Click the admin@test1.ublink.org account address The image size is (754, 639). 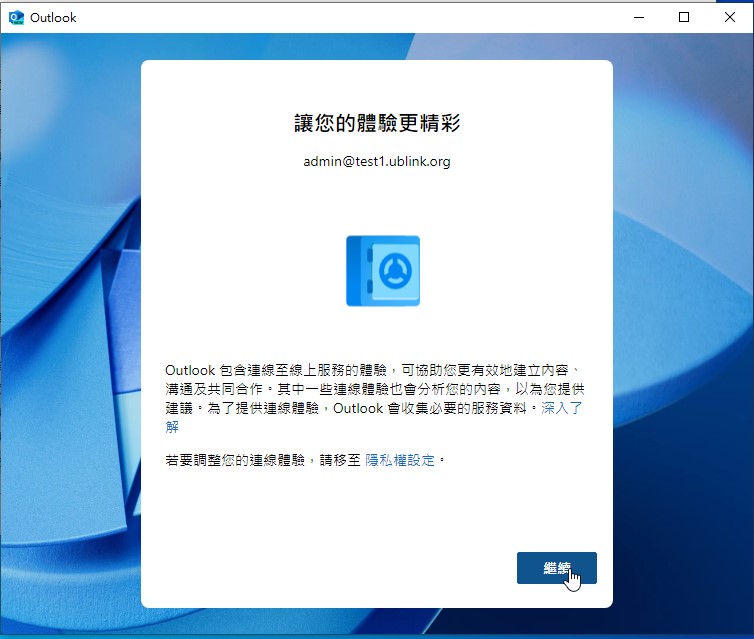(377, 161)
